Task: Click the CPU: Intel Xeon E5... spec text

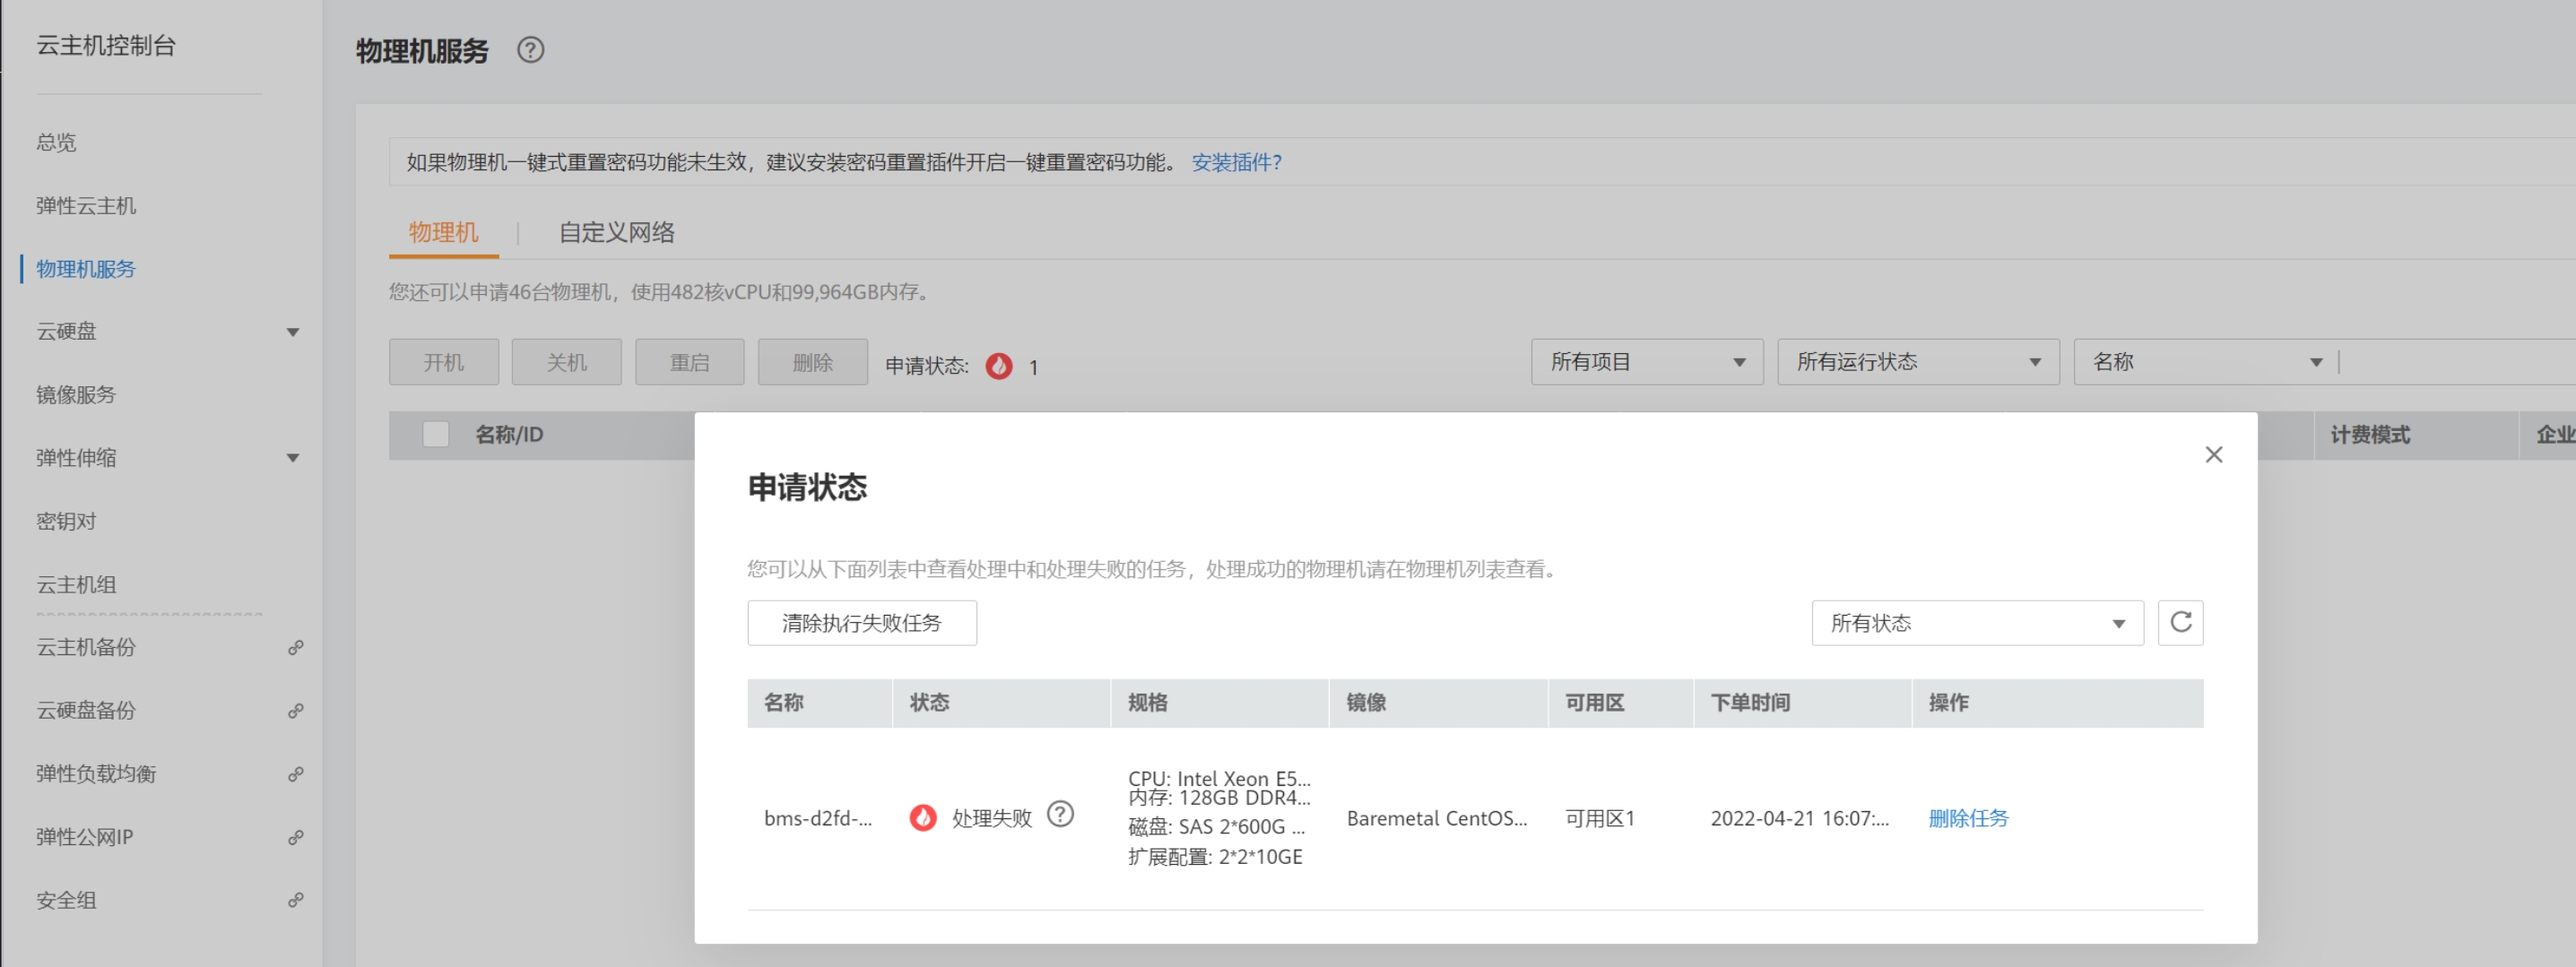Action: pyautogui.click(x=1218, y=778)
